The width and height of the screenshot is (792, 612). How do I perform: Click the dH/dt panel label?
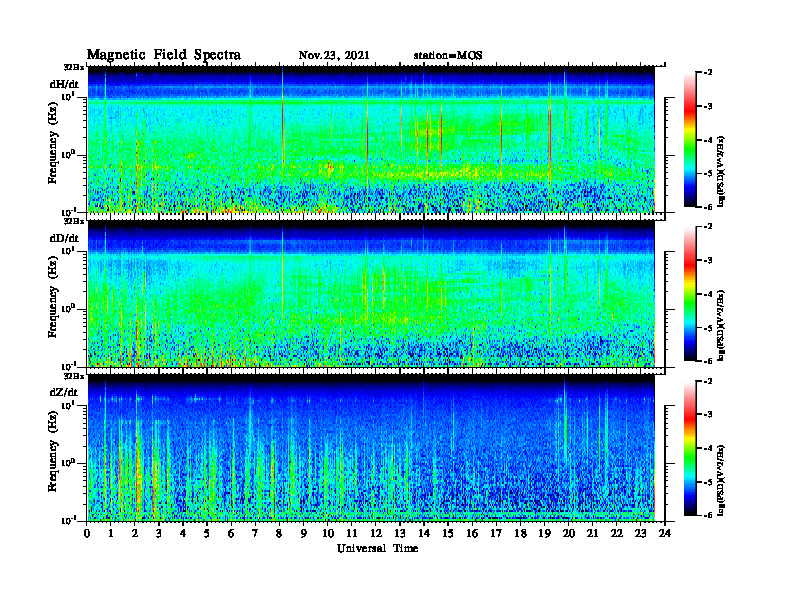pos(64,84)
